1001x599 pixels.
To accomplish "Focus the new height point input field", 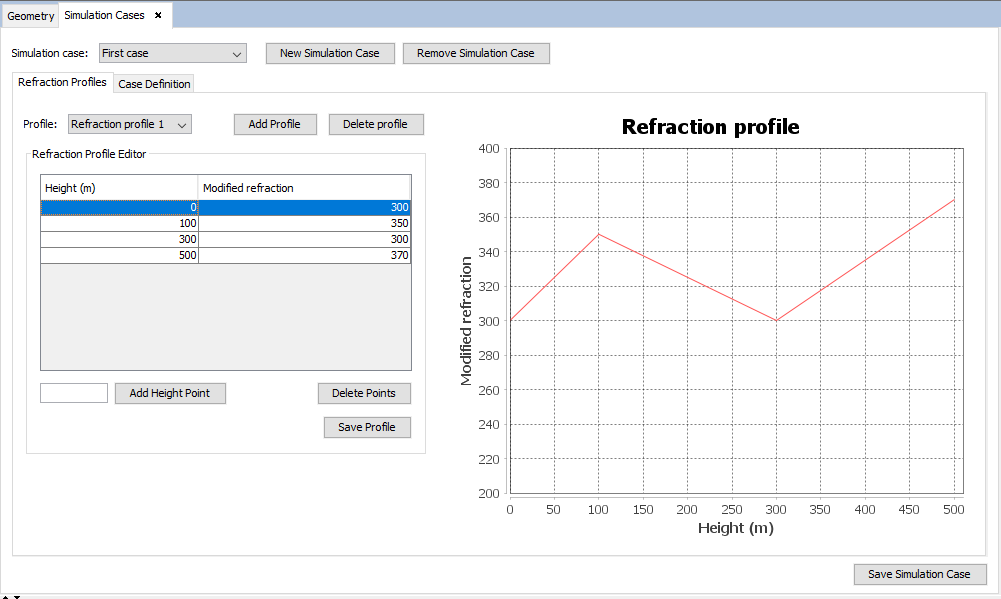I will tap(74, 393).
